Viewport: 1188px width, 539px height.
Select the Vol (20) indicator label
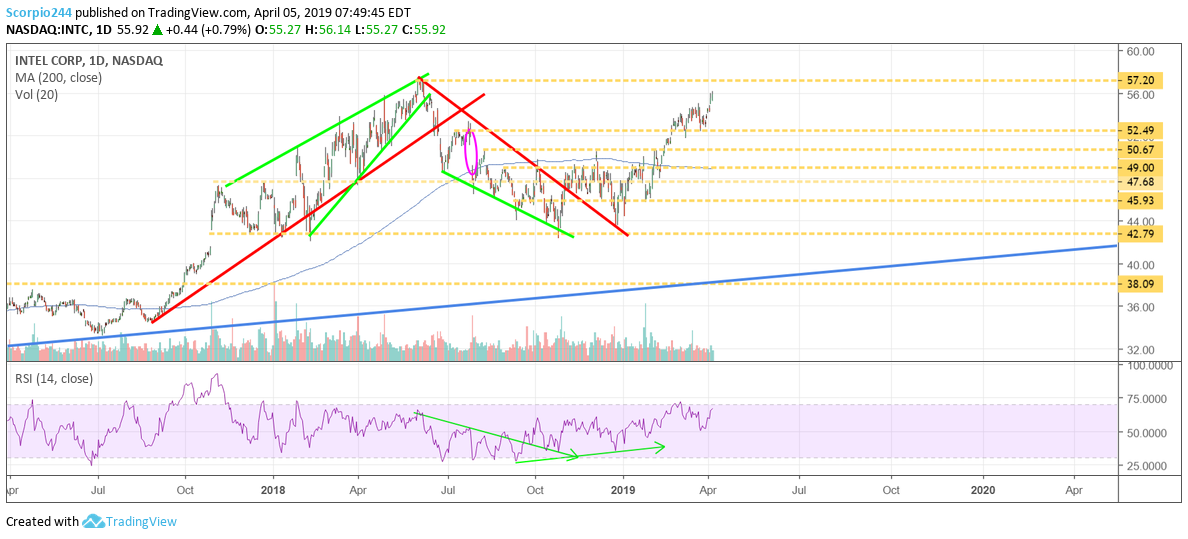coord(37,95)
